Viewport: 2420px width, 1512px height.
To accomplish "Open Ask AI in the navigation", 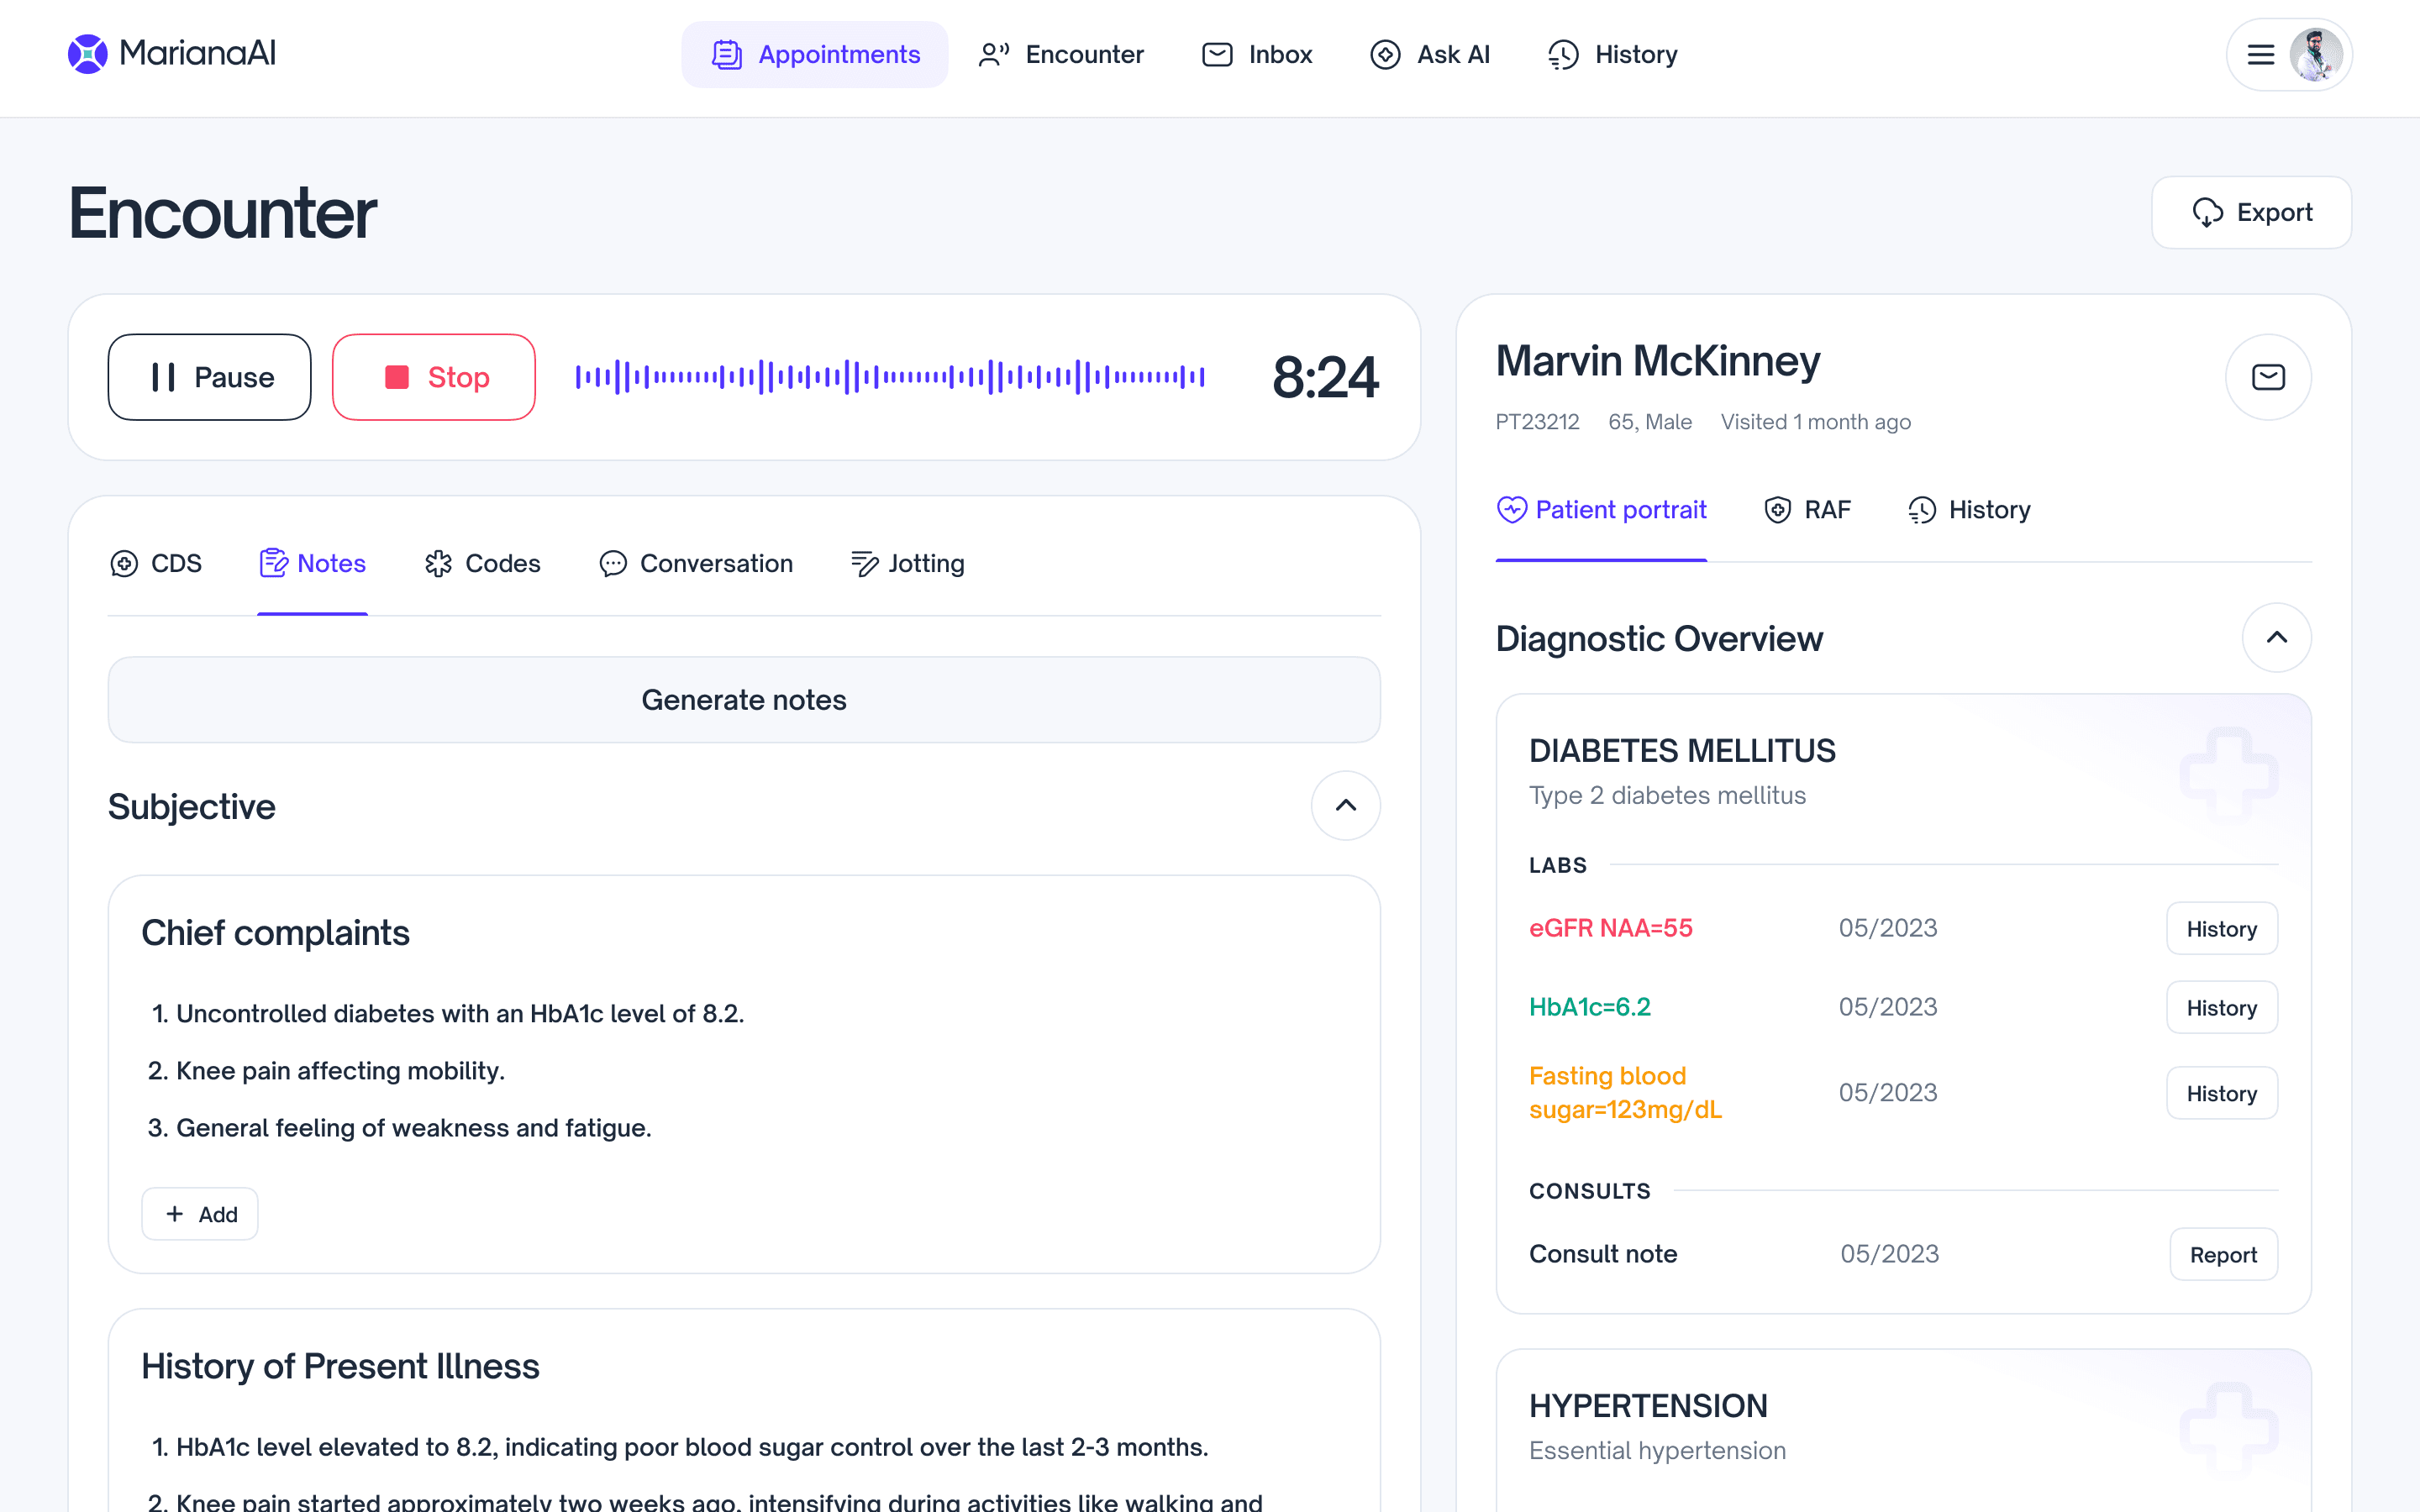I will [1430, 55].
